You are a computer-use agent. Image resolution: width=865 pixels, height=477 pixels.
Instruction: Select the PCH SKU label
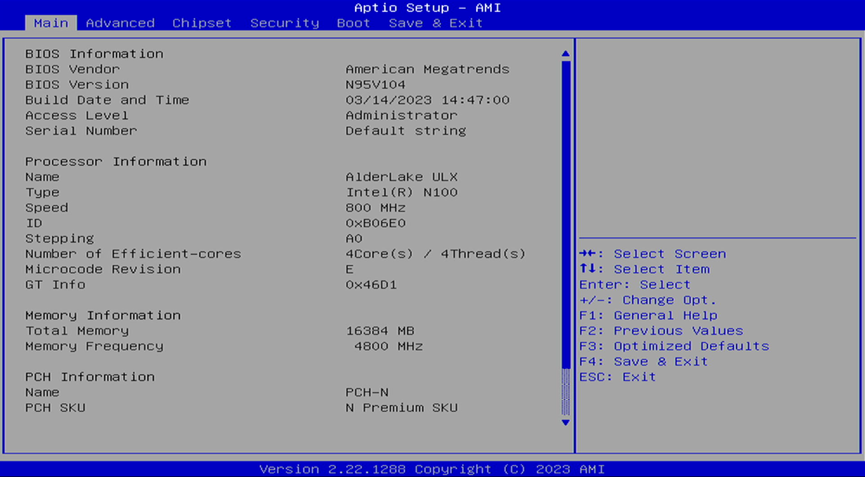pyautogui.click(x=55, y=408)
